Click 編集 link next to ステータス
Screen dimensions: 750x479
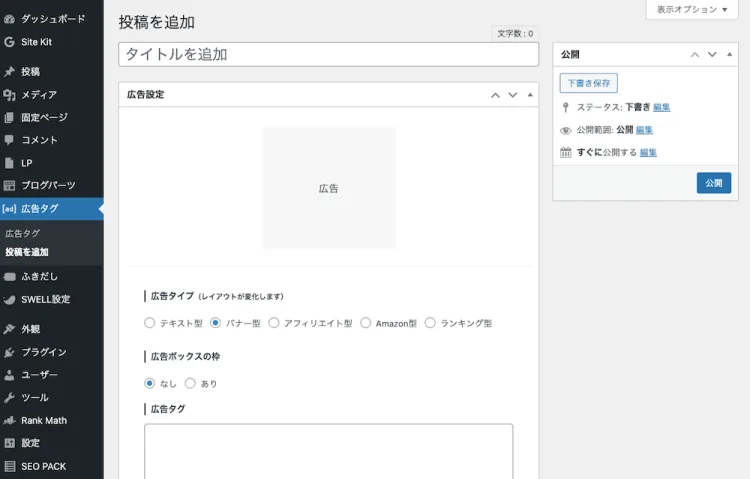pyautogui.click(x=662, y=107)
